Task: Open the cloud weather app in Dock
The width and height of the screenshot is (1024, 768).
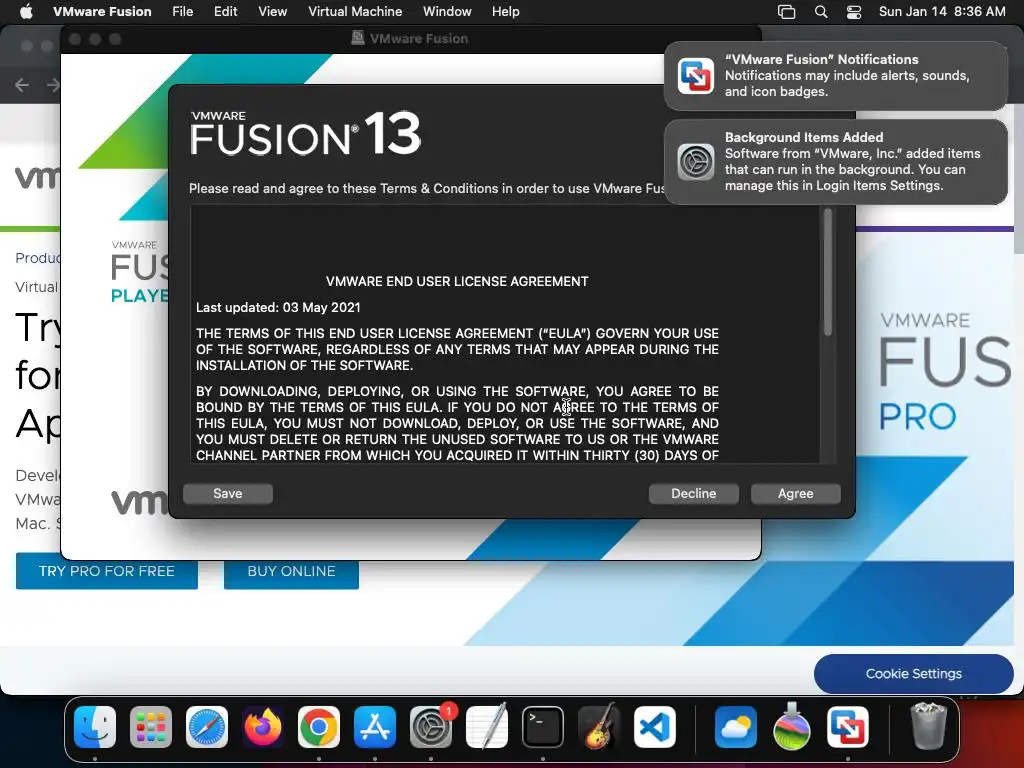Action: point(735,727)
